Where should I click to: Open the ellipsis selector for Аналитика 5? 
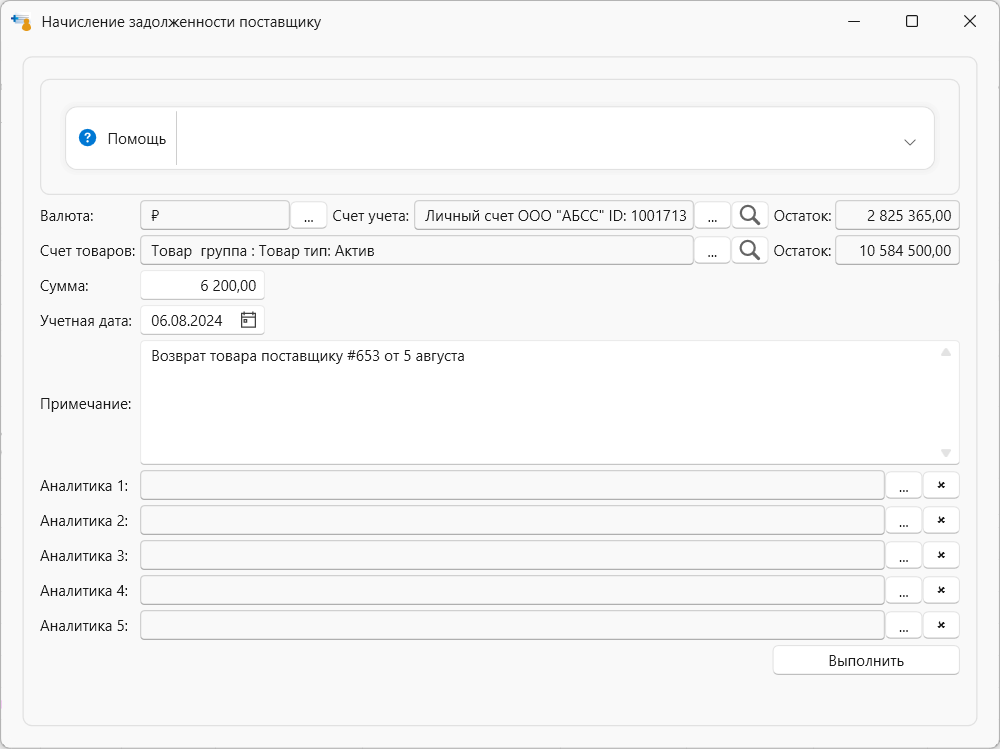pyautogui.click(x=904, y=626)
